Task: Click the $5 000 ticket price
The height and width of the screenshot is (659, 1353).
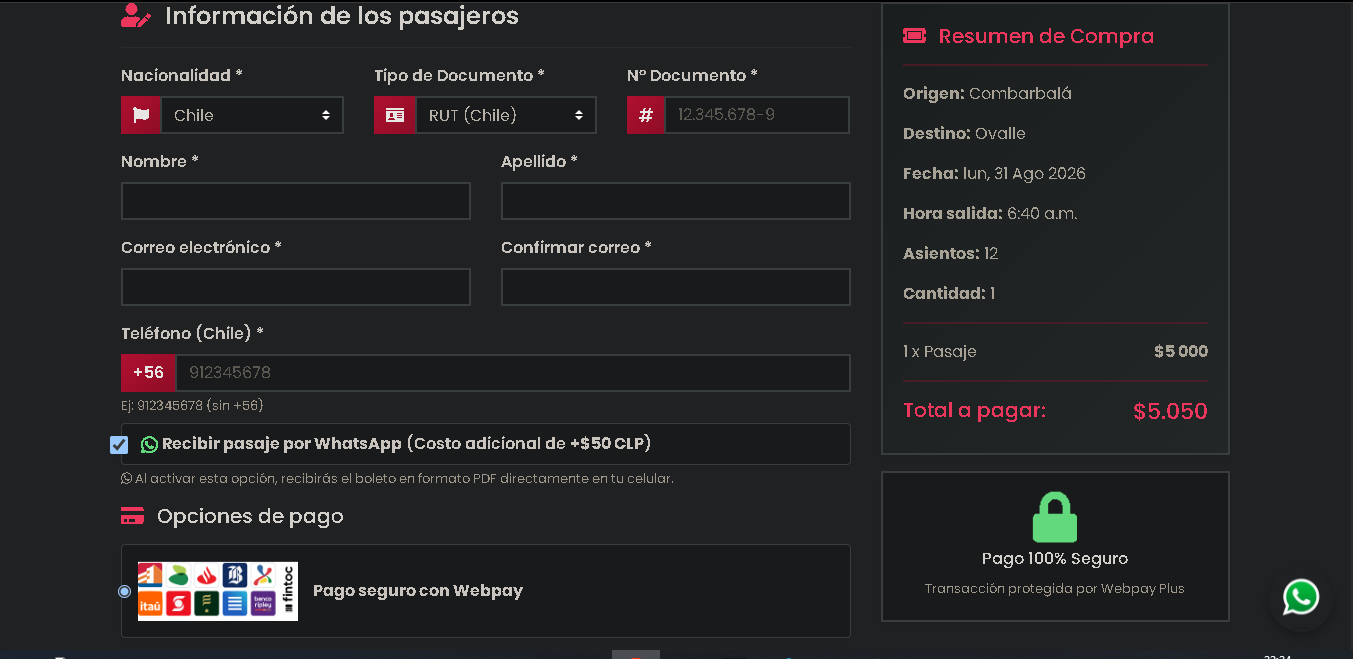Action: [x=1181, y=352]
